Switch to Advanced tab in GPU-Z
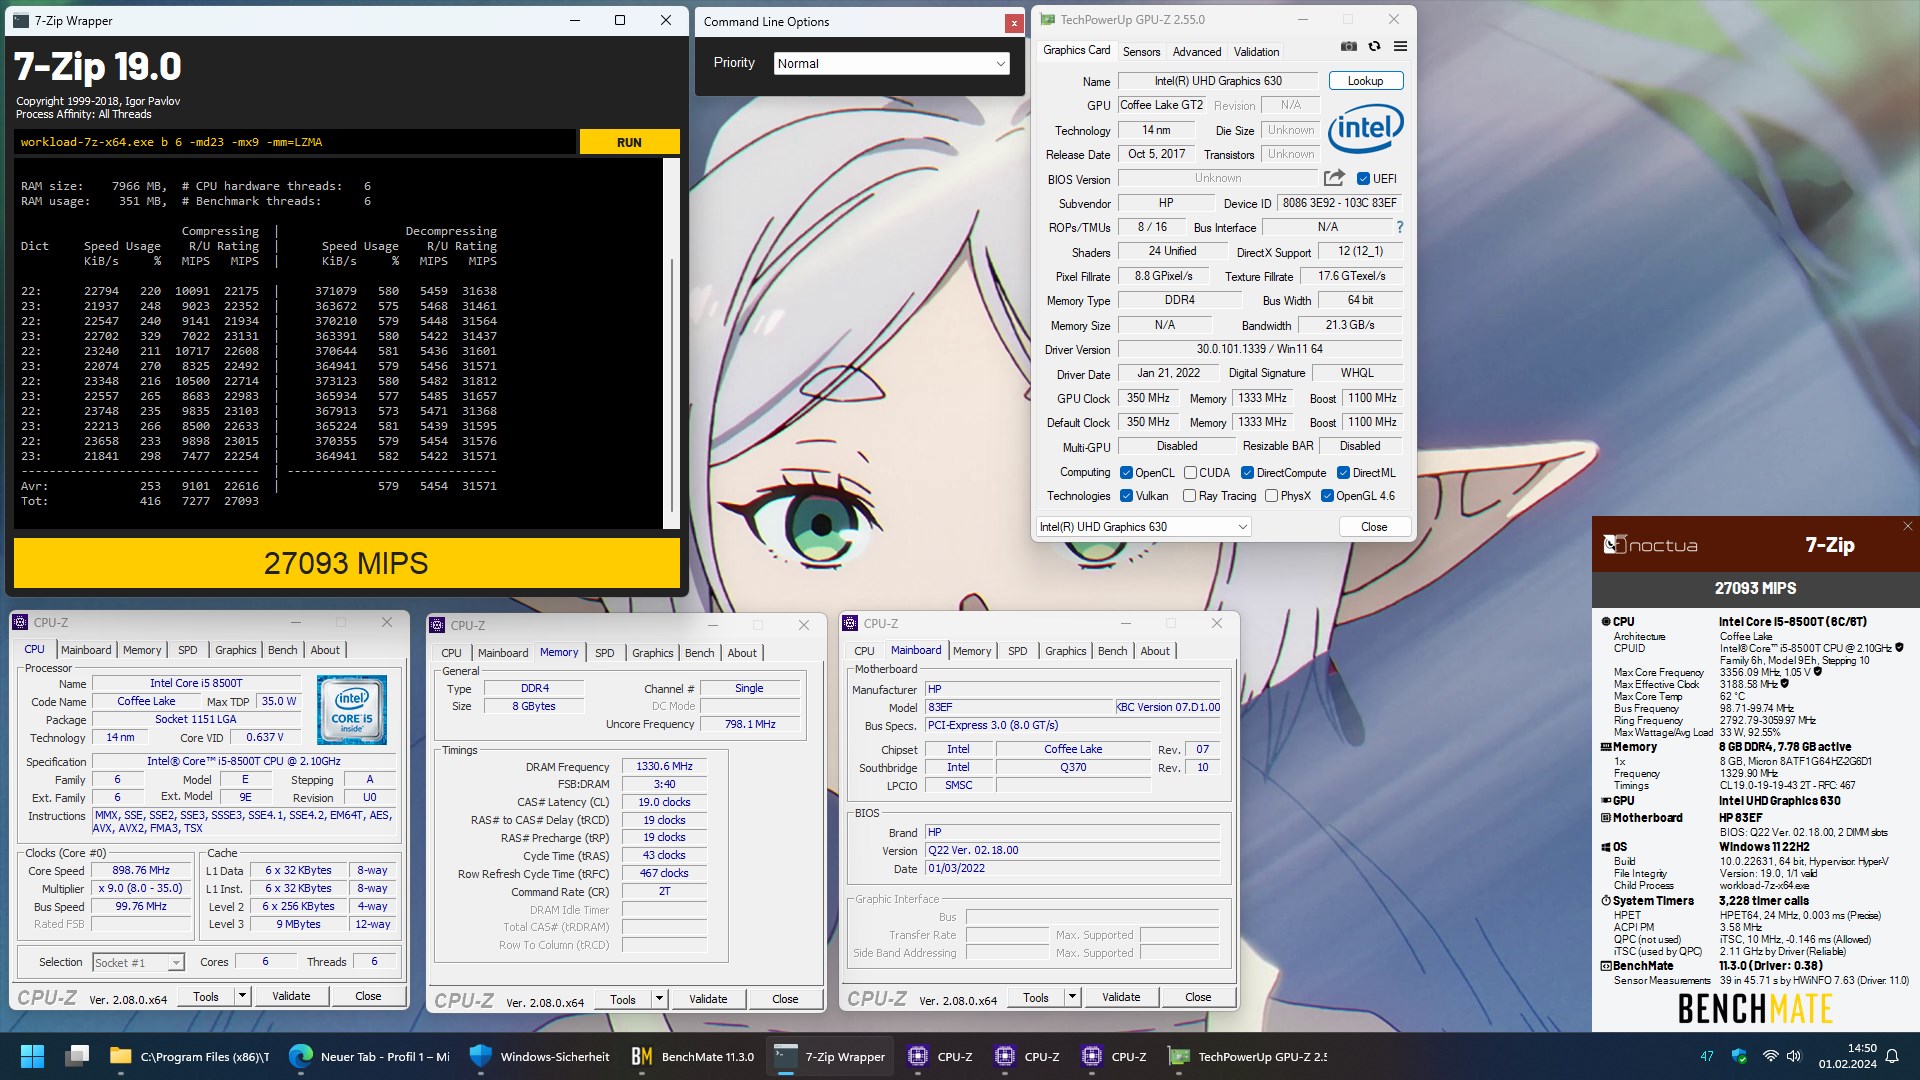Viewport: 1920px width, 1080px height. pyautogui.click(x=1196, y=52)
